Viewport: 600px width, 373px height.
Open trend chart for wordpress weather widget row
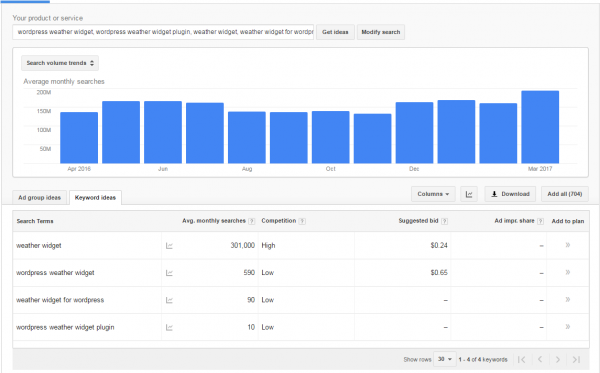point(169,273)
